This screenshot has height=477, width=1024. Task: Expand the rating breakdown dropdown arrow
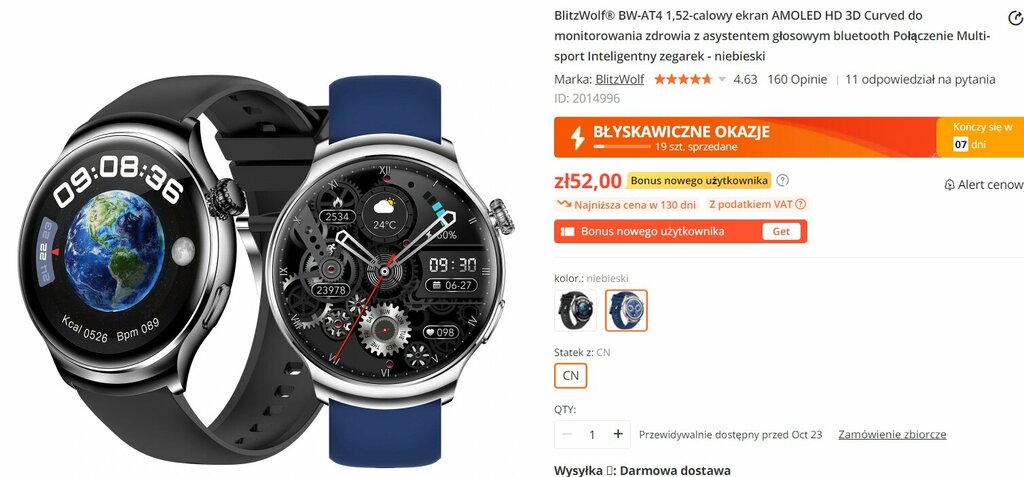[722, 80]
